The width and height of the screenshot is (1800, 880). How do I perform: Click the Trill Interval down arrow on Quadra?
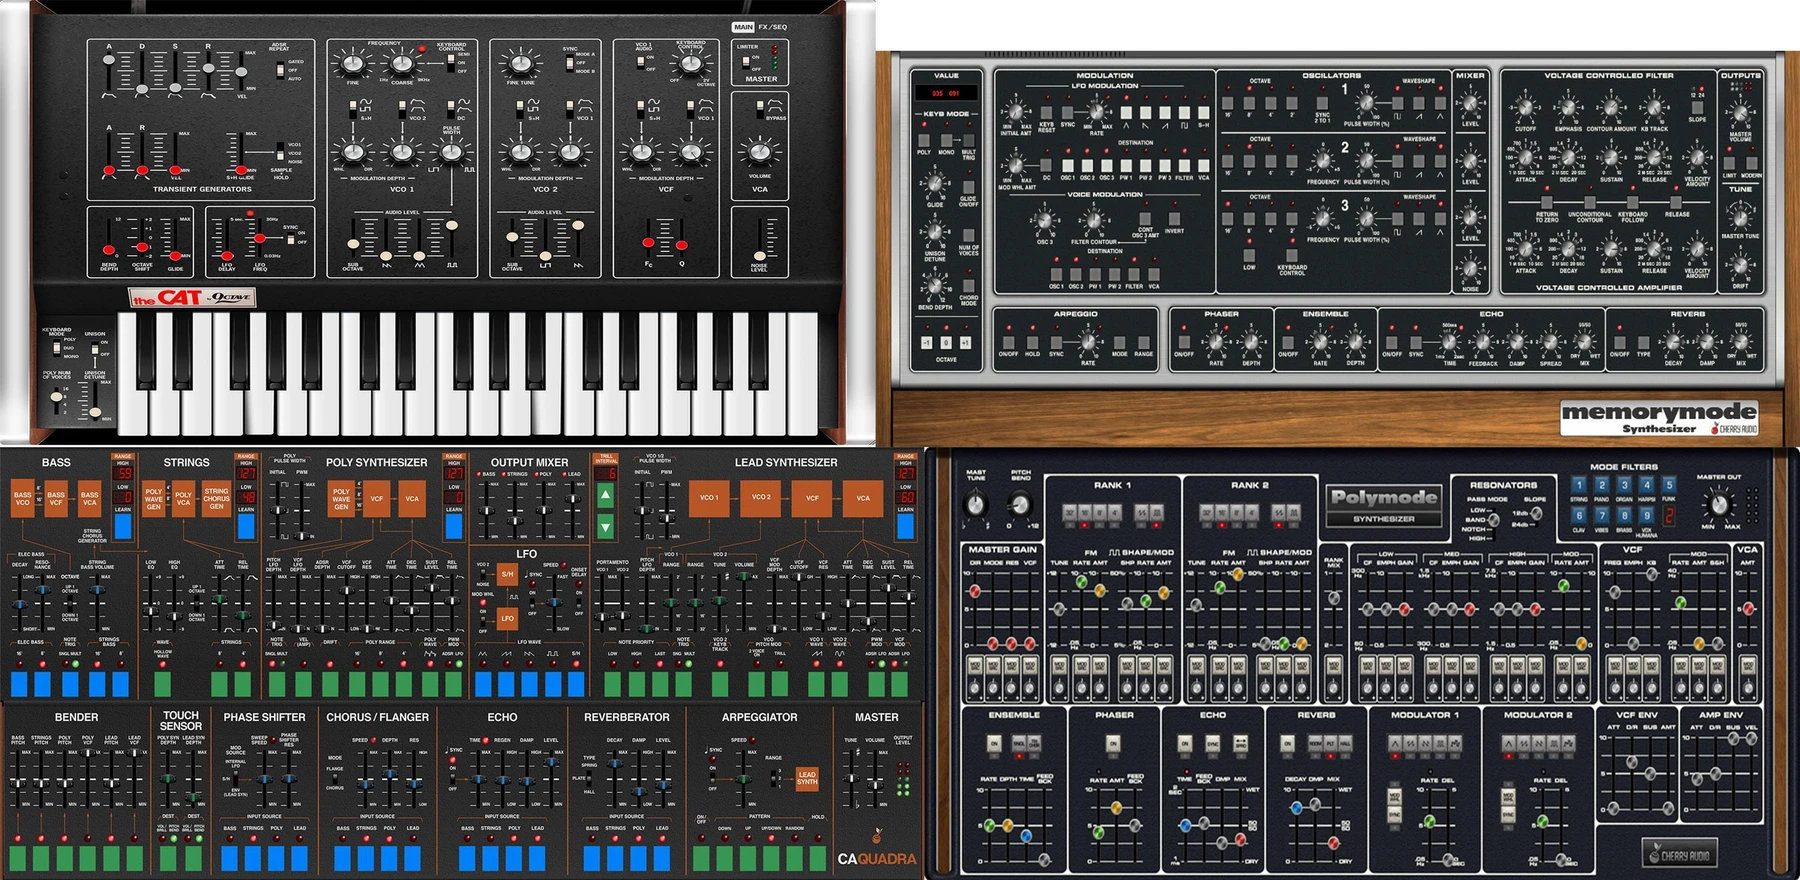[x=605, y=526]
